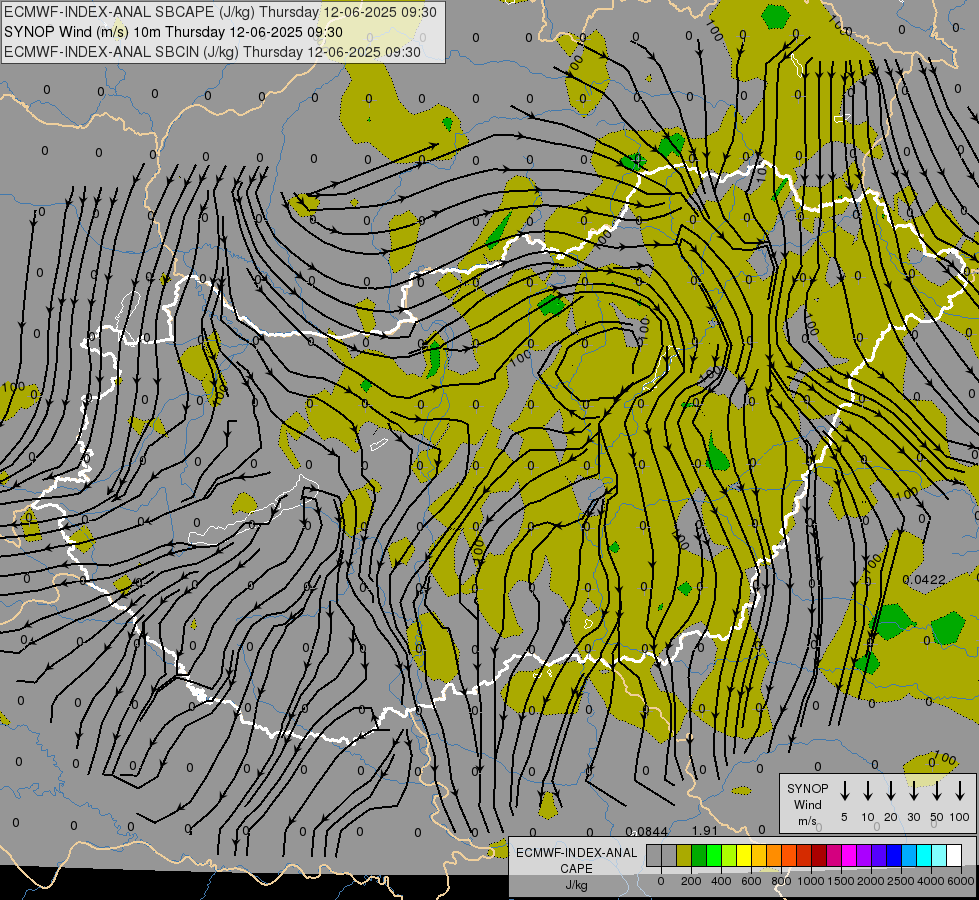Image resolution: width=979 pixels, height=900 pixels.
Task: Click the 10 m/s wind arrow in SYNOP legend
Action: 867,790
